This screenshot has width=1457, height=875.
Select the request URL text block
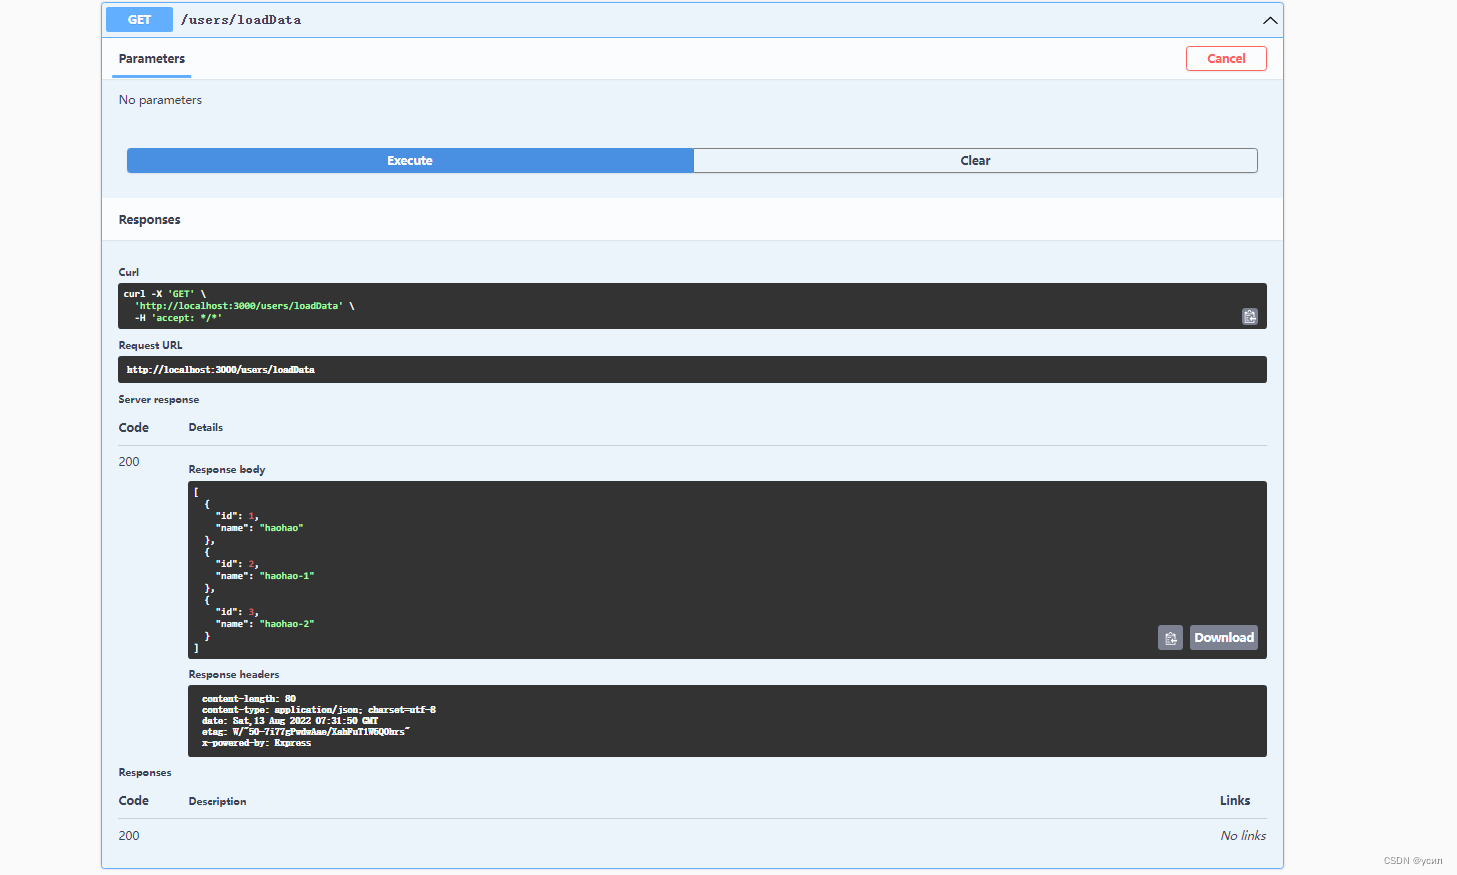point(692,369)
